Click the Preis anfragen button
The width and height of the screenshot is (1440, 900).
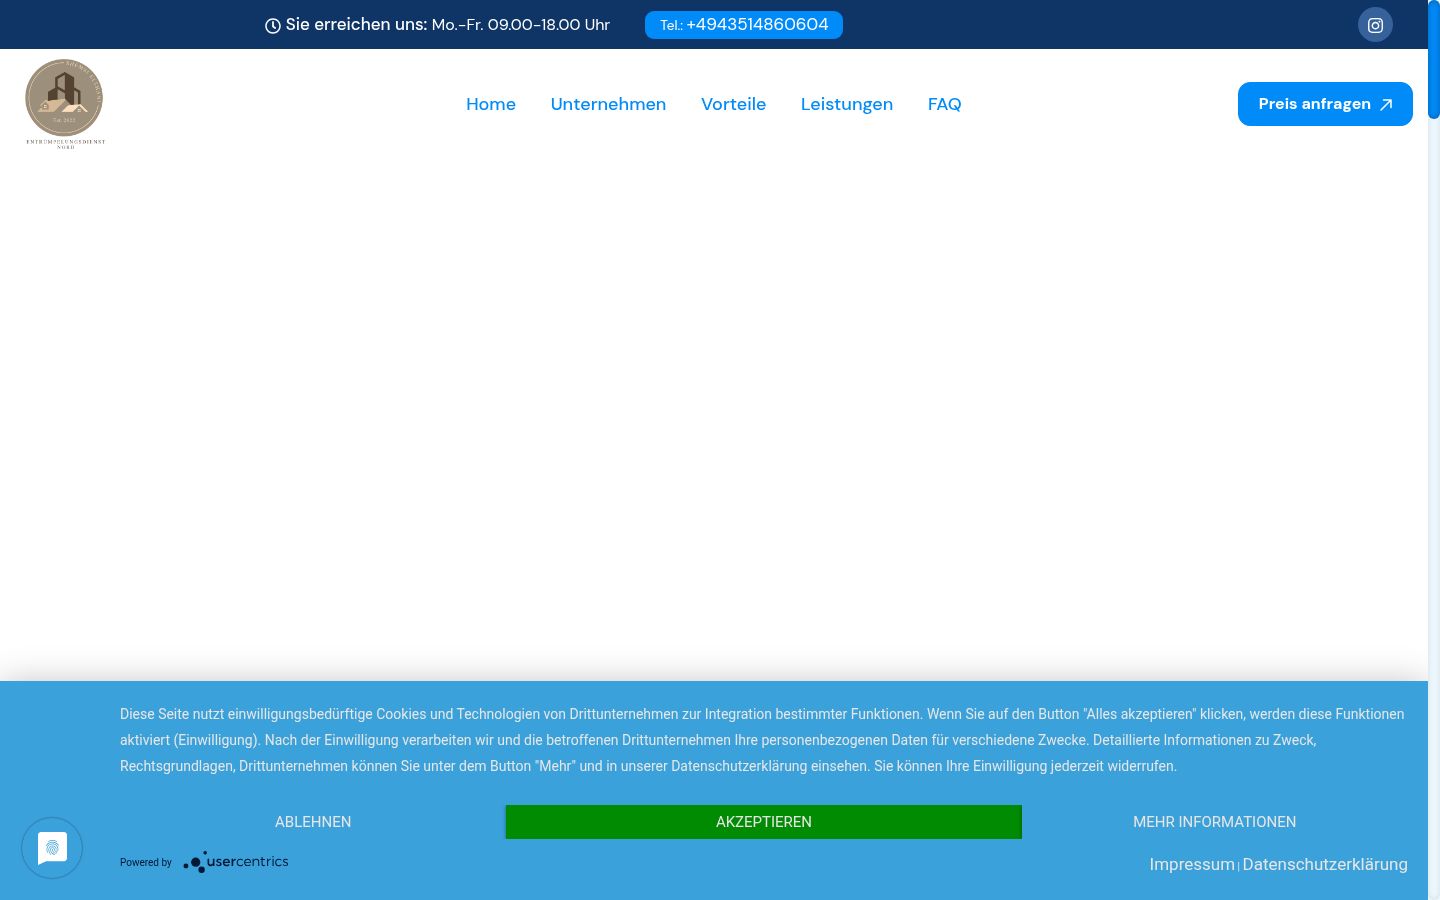(1325, 104)
